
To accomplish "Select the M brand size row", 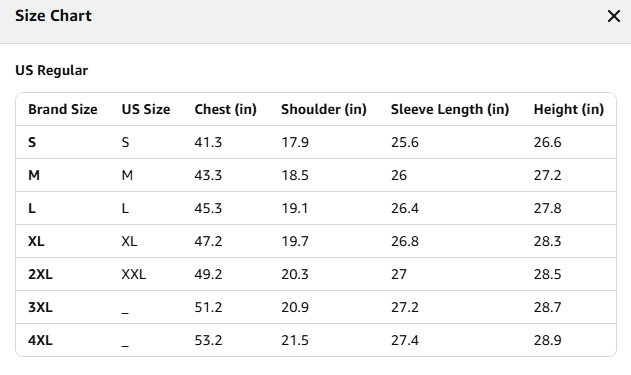I will 316,175.
